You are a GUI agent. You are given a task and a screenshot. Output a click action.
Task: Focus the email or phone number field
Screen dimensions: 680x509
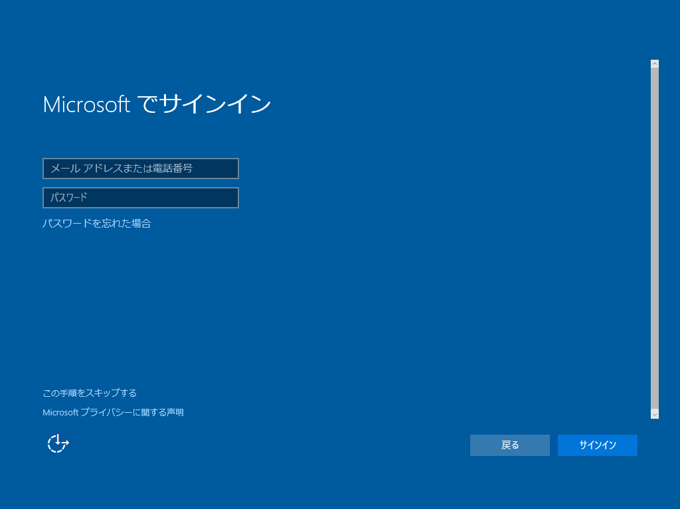[141, 169]
